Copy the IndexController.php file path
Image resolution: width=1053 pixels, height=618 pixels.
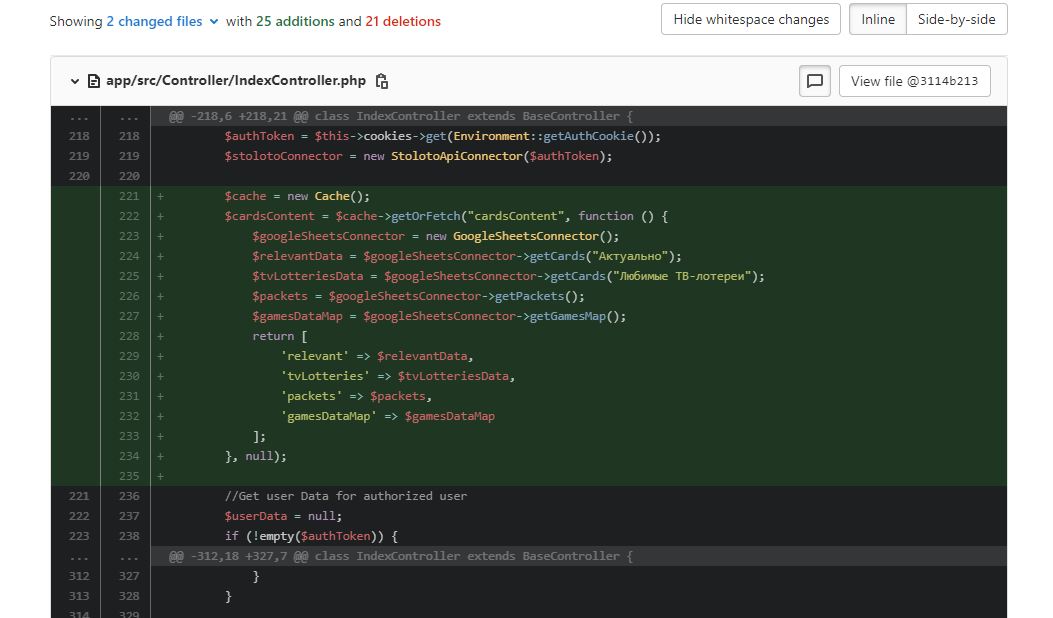click(382, 81)
